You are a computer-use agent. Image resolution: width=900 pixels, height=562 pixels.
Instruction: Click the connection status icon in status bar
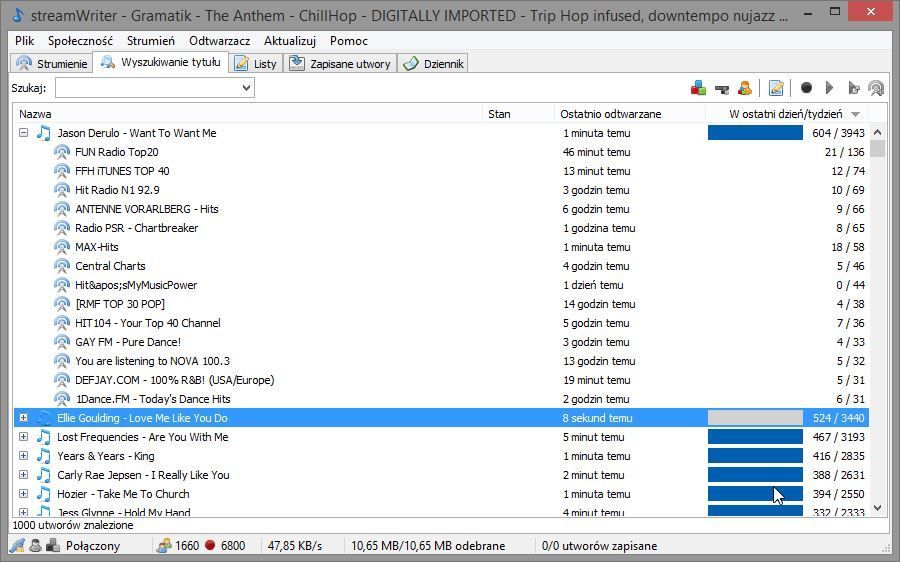click(17, 545)
